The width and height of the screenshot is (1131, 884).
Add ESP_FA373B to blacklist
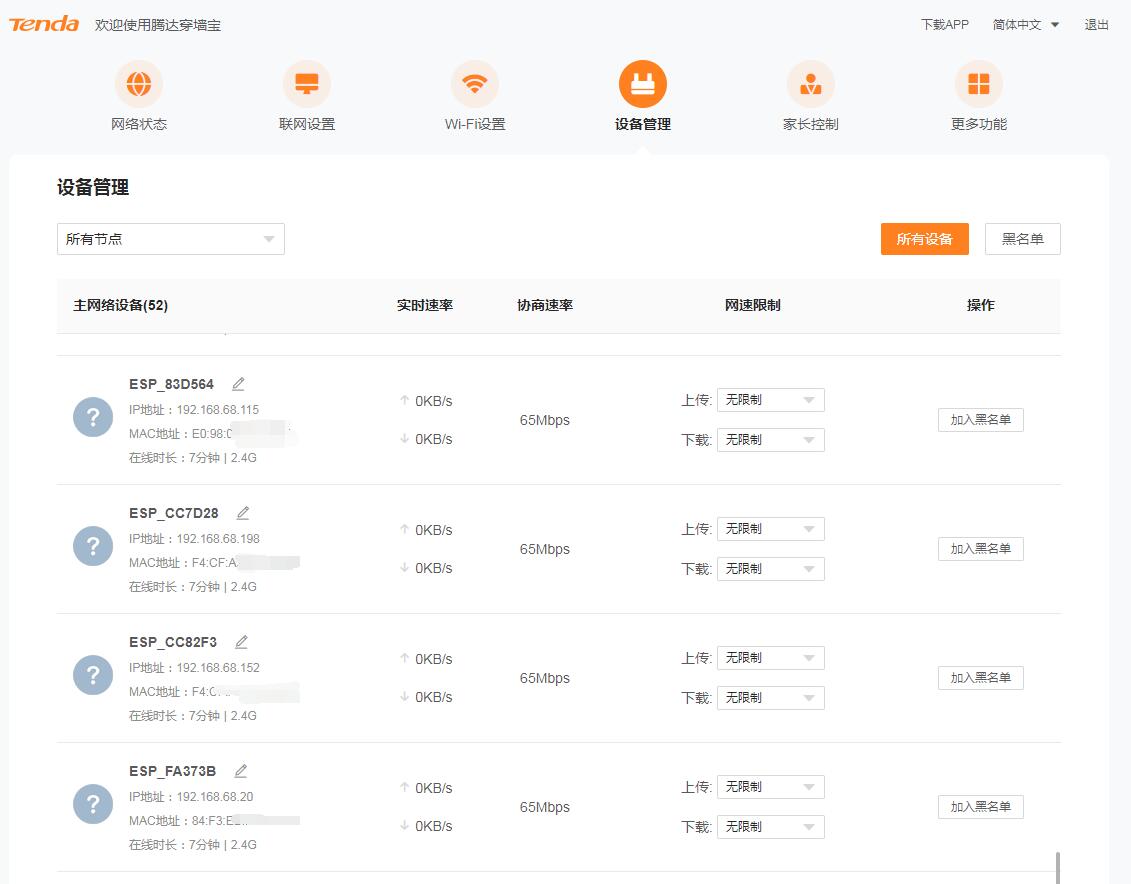tap(981, 807)
